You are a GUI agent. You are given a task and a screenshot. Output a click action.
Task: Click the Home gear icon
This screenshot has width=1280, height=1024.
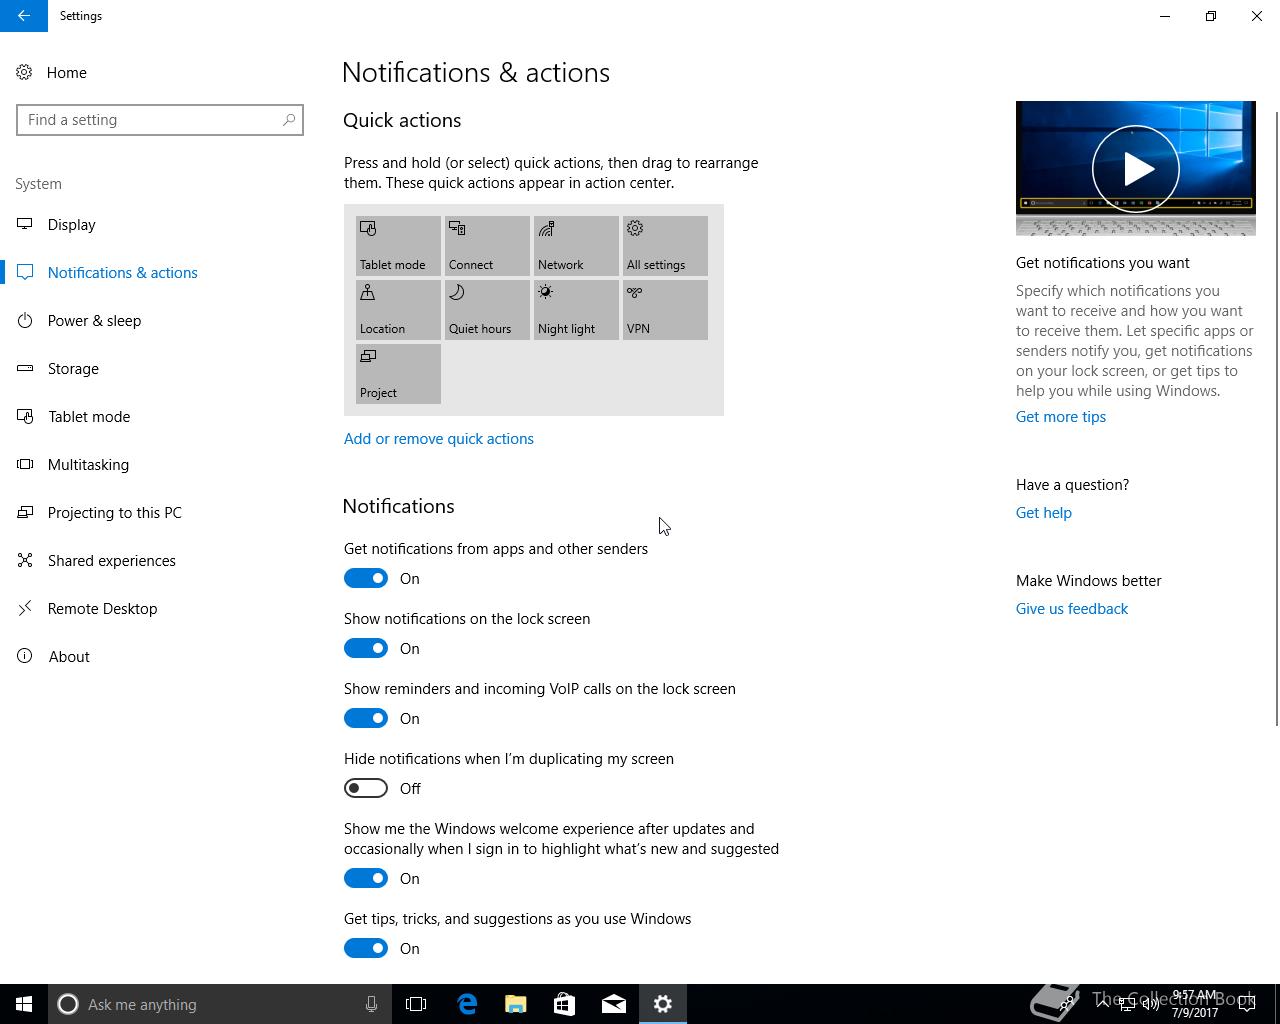[x=24, y=72]
